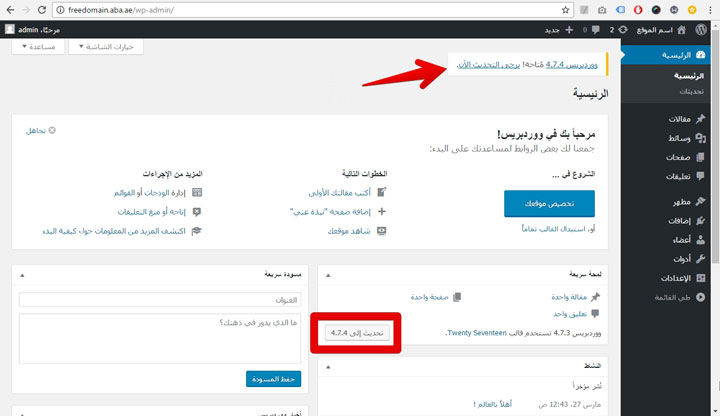Open the Chrome three-dot menu
Image resolution: width=720 pixels, height=416 pixels.
tap(710, 10)
